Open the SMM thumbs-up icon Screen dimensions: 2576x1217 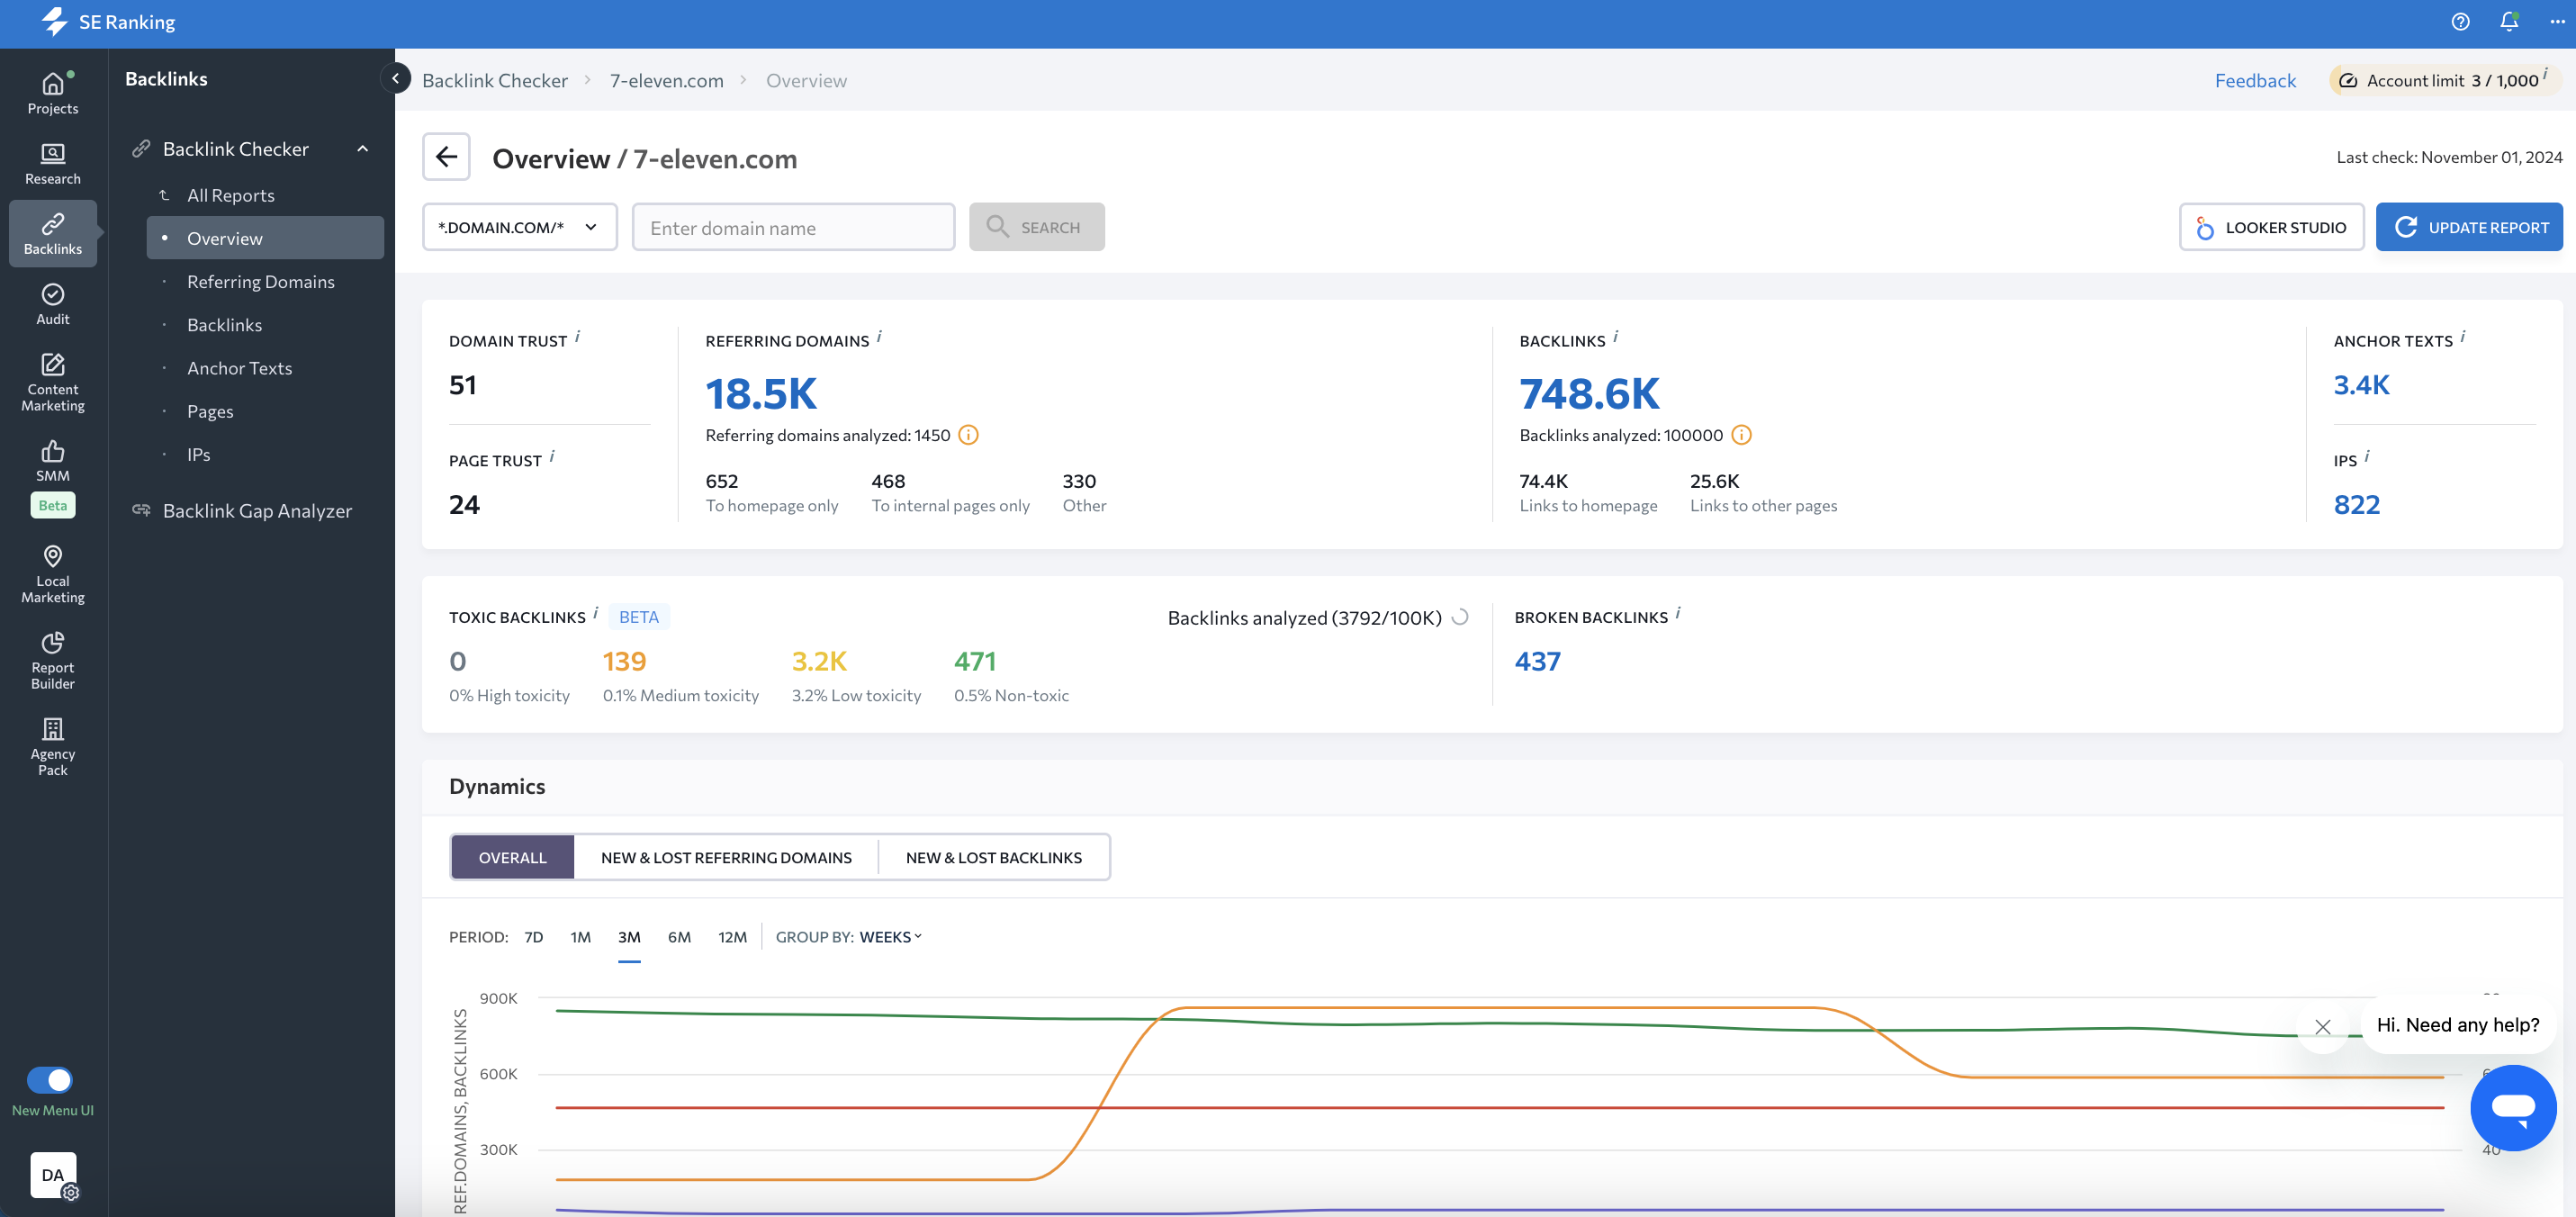(x=53, y=451)
